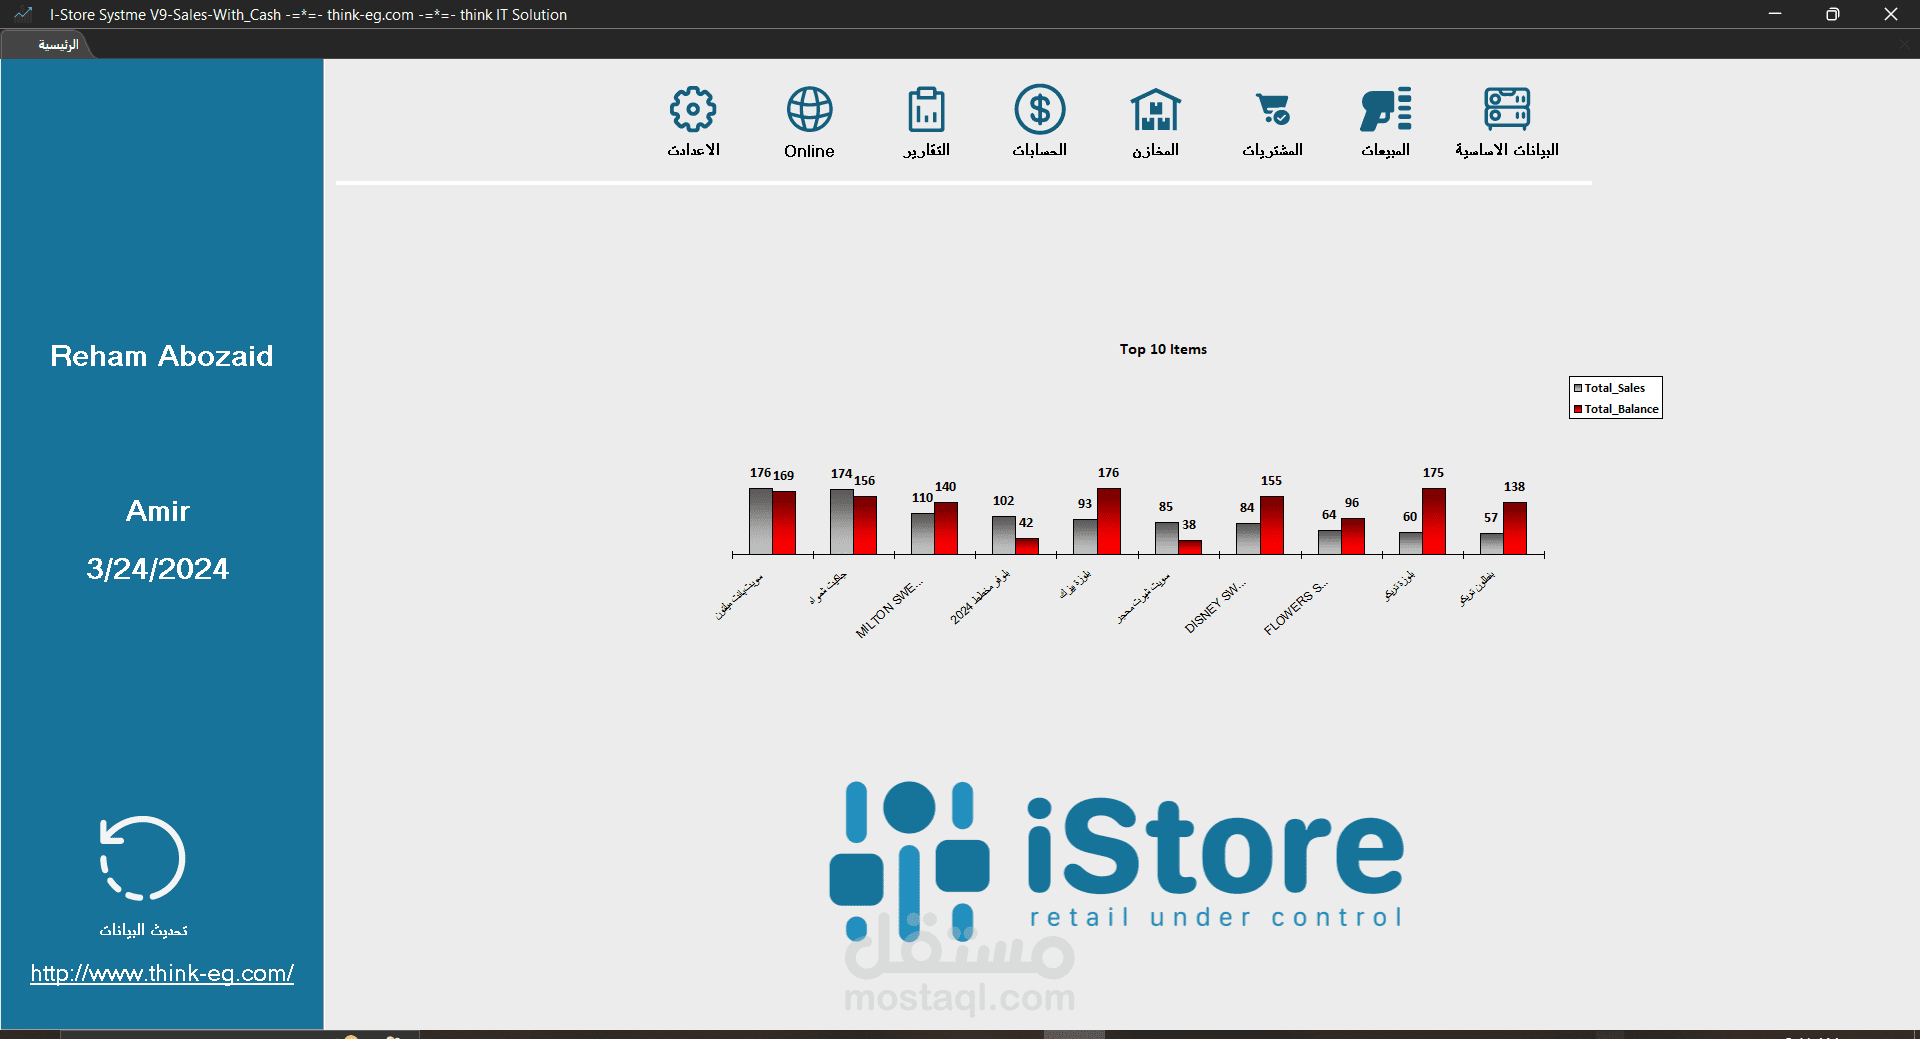This screenshot has height=1039, width=1920.
Task: Click the Amir label in sidebar
Action: tap(158, 511)
